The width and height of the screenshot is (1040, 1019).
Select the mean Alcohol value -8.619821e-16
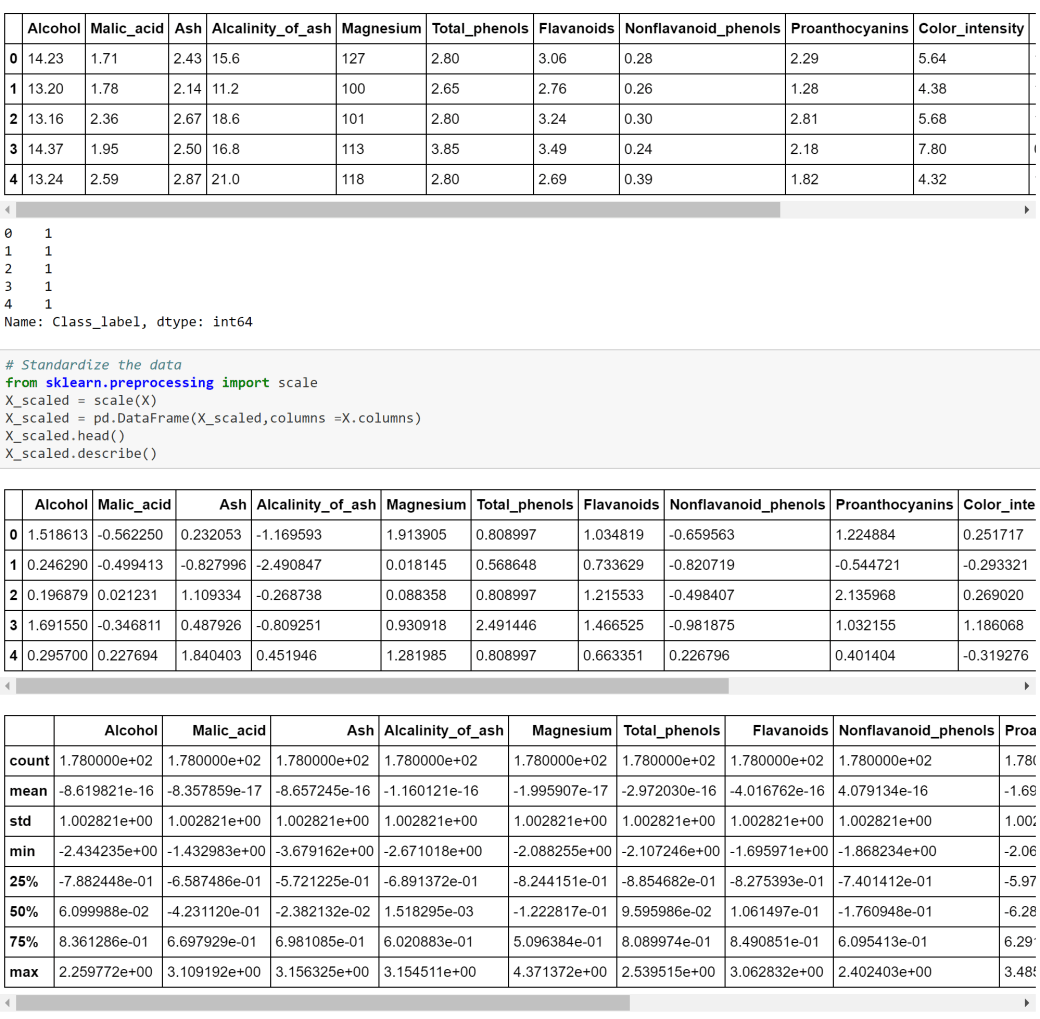108,791
